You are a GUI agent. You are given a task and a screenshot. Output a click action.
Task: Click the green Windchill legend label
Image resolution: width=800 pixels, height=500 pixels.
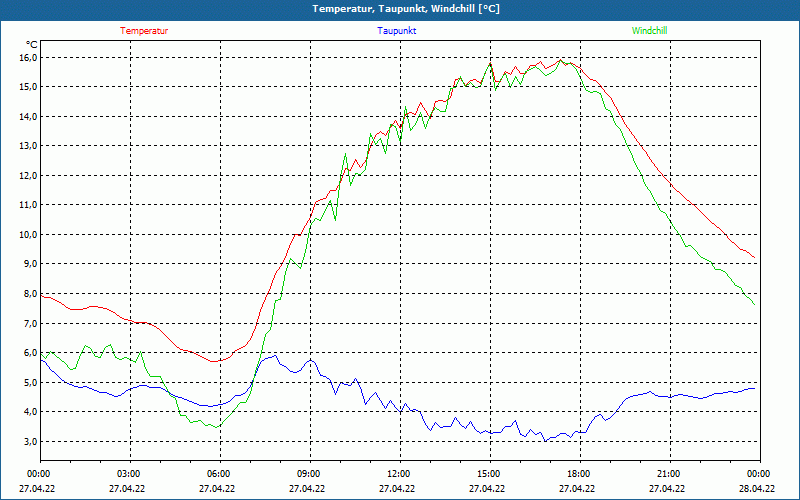(x=649, y=31)
